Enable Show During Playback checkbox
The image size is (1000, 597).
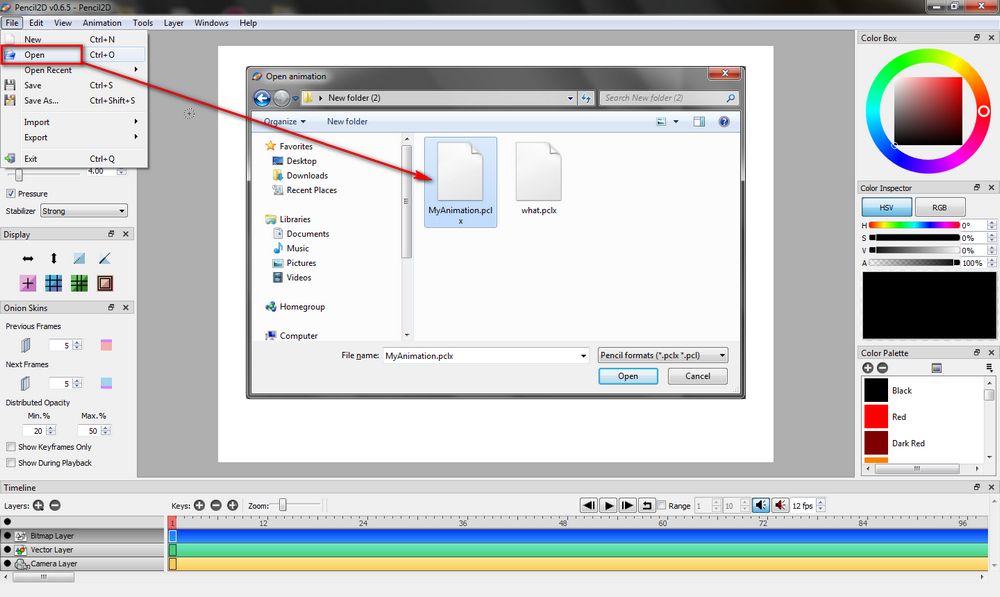[x=10, y=462]
